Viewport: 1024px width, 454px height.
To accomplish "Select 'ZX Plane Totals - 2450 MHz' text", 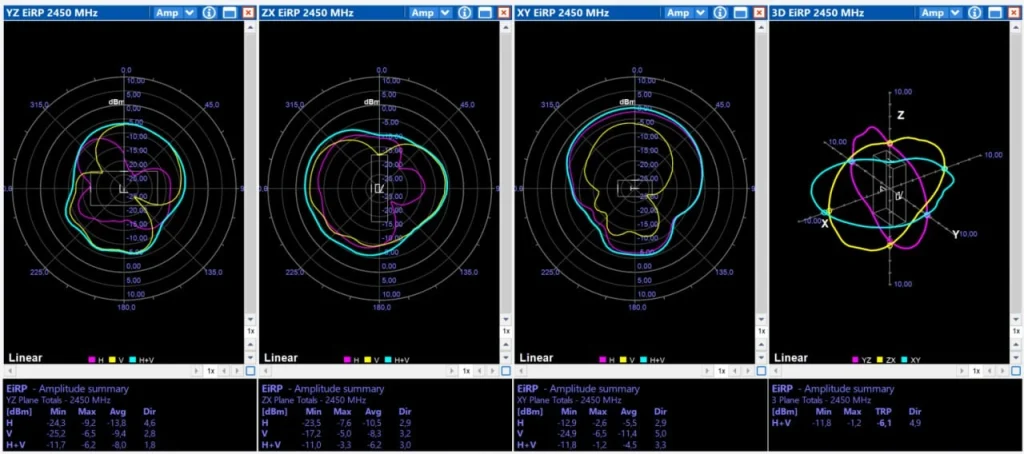I will [314, 400].
